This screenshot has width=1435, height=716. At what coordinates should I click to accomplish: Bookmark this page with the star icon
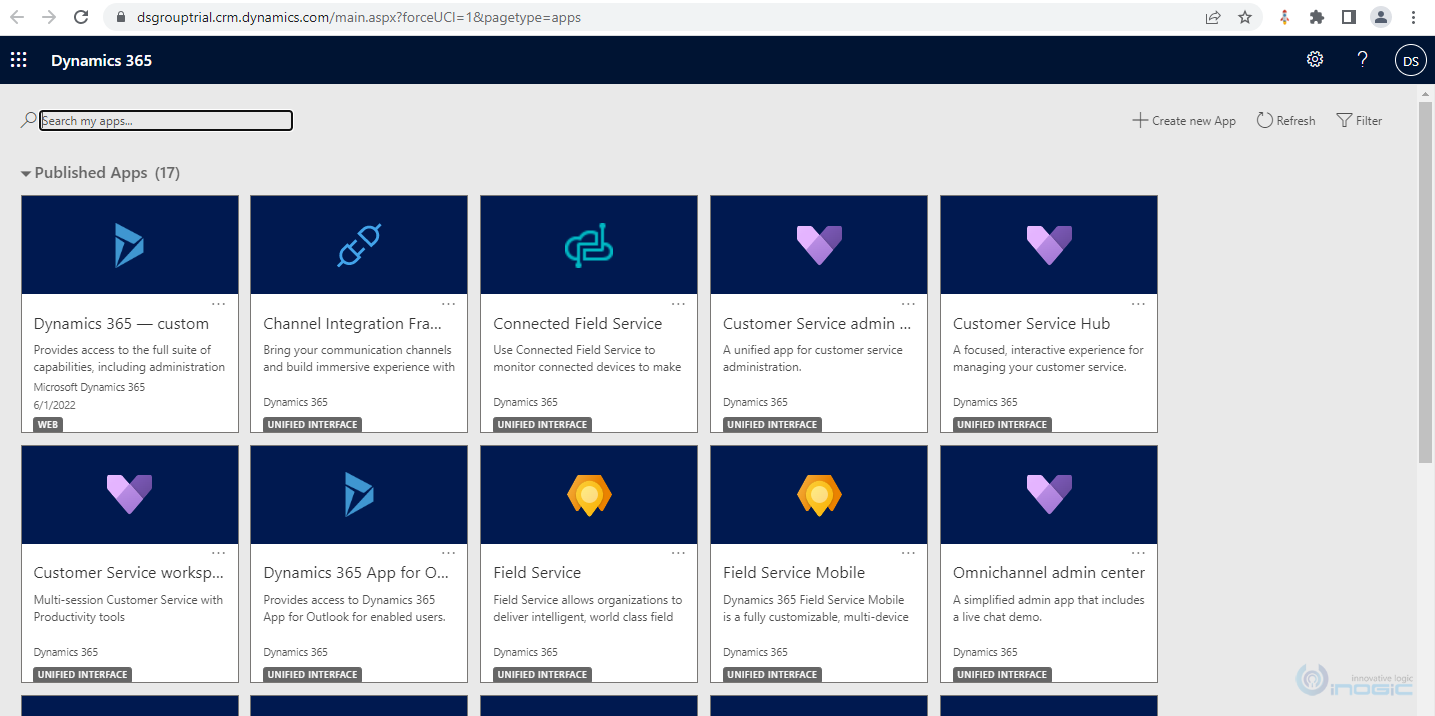1245,17
